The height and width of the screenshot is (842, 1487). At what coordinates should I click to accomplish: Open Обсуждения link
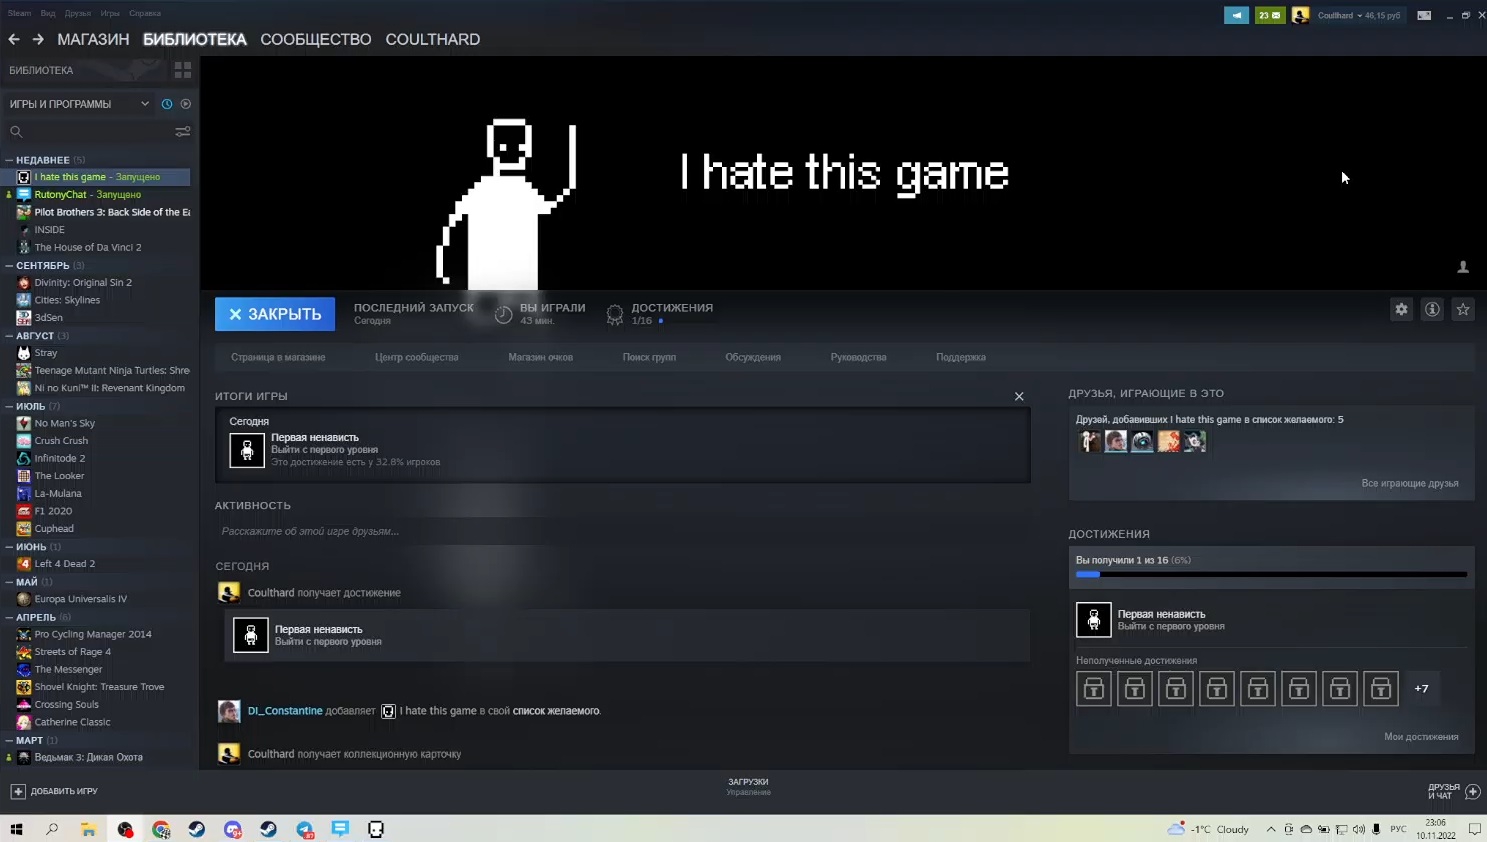click(753, 357)
